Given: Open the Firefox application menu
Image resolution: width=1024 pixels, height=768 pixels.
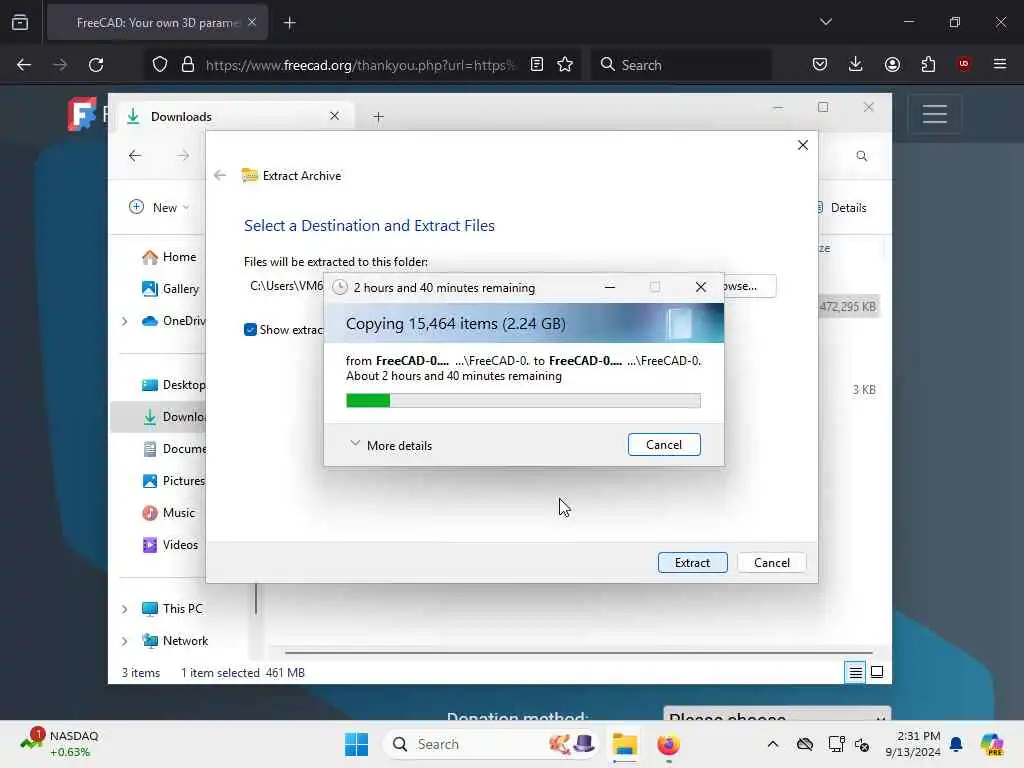Looking at the screenshot, I should coord(1000,64).
